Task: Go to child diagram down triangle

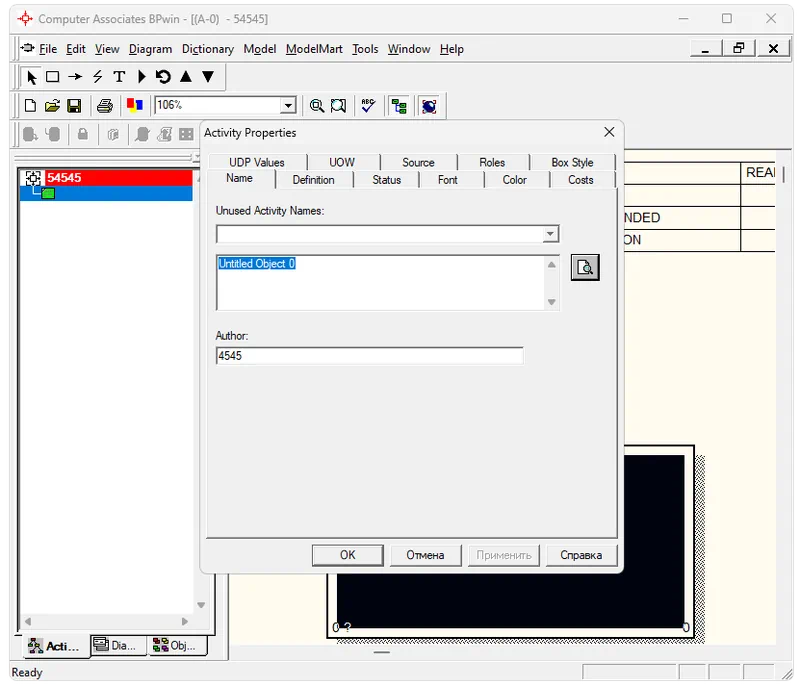Action: tap(208, 77)
